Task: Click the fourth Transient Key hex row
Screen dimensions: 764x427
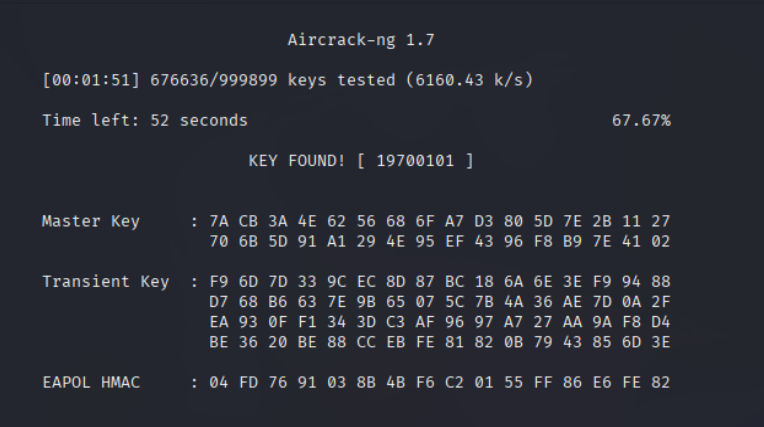Action: click(439, 342)
